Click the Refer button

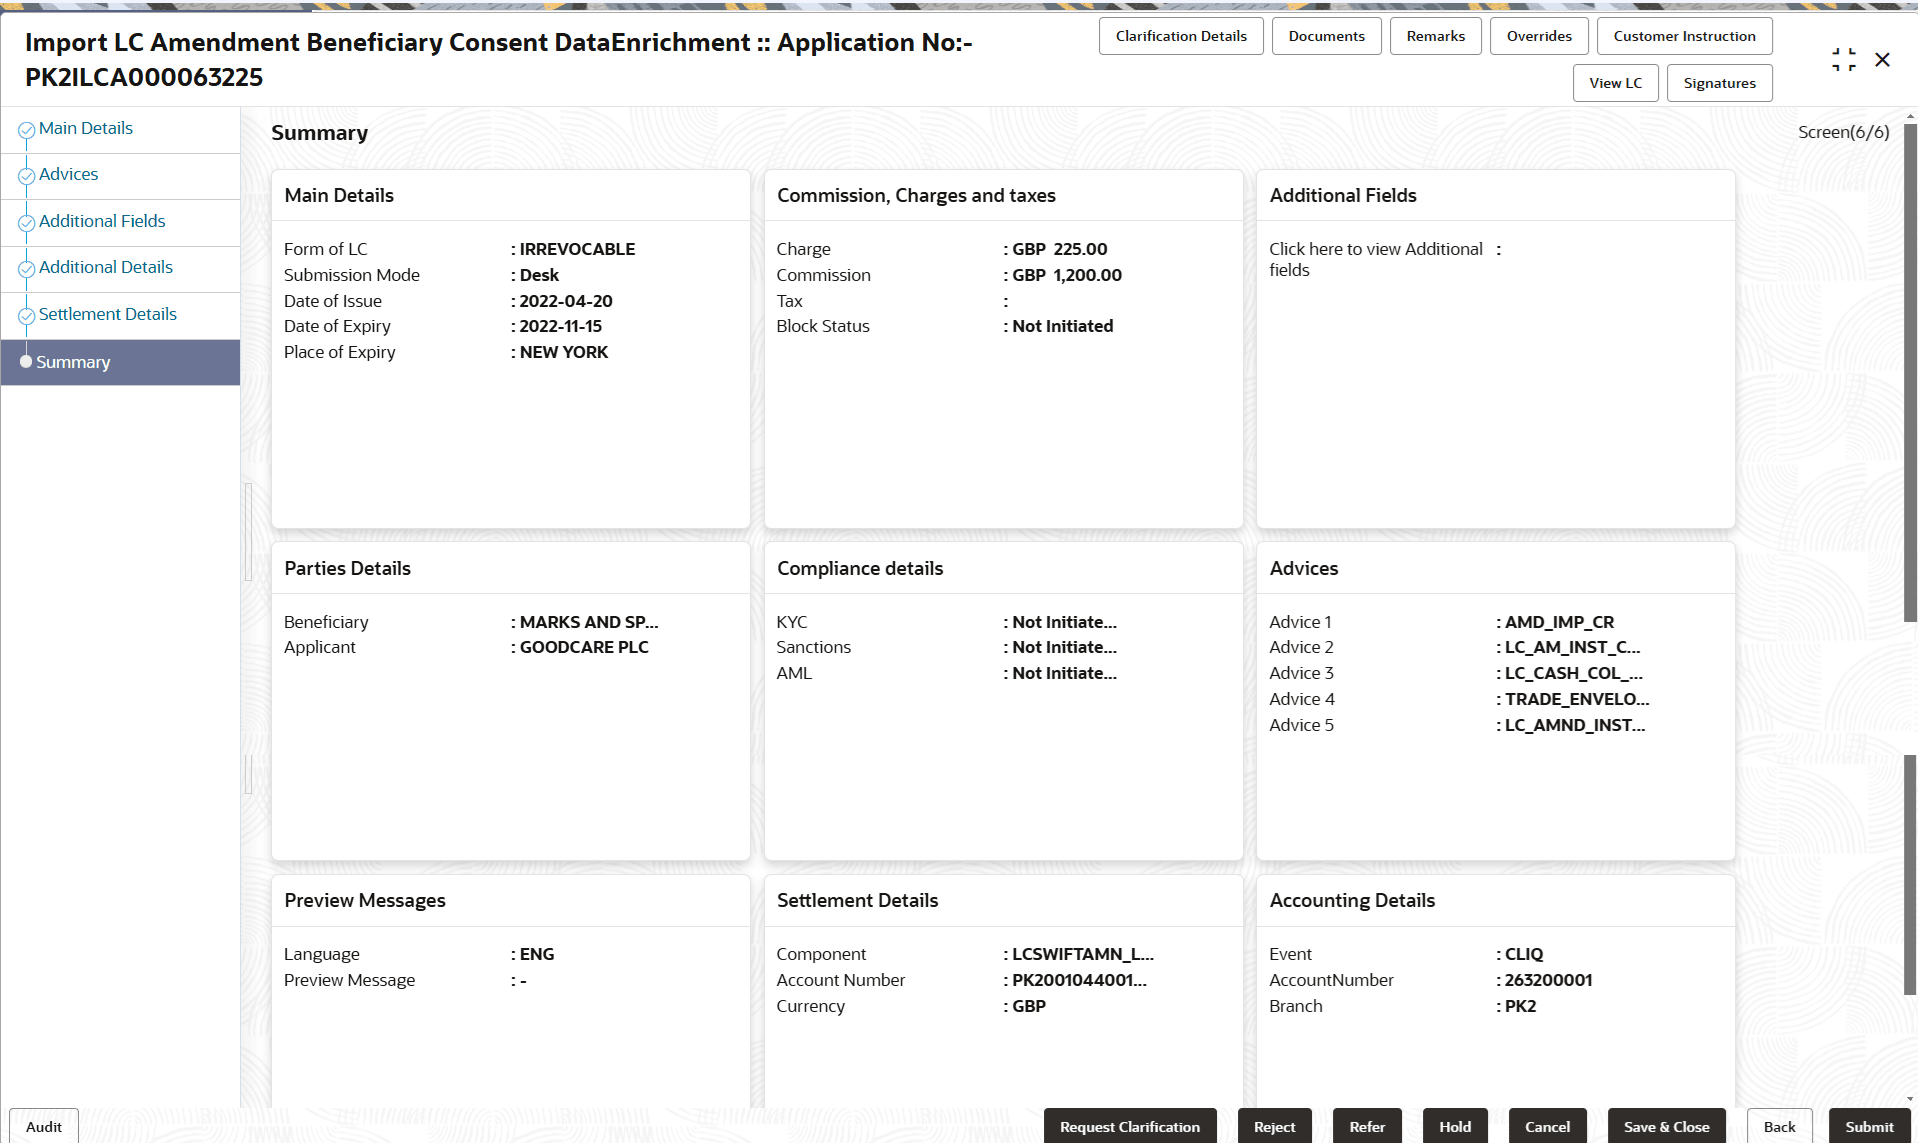pyautogui.click(x=1367, y=1126)
